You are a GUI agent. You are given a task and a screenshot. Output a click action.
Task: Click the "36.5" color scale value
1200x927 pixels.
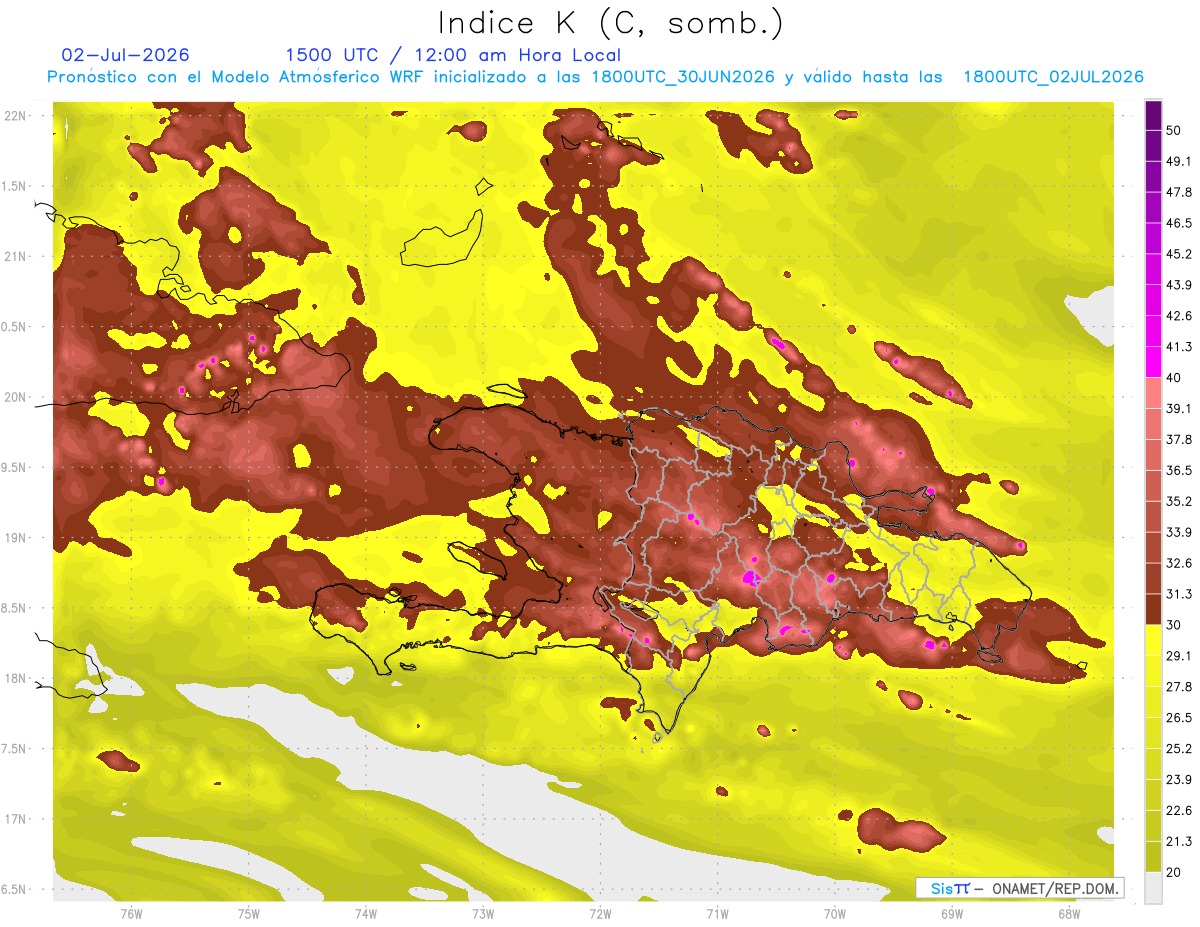click(x=1179, y=470)
